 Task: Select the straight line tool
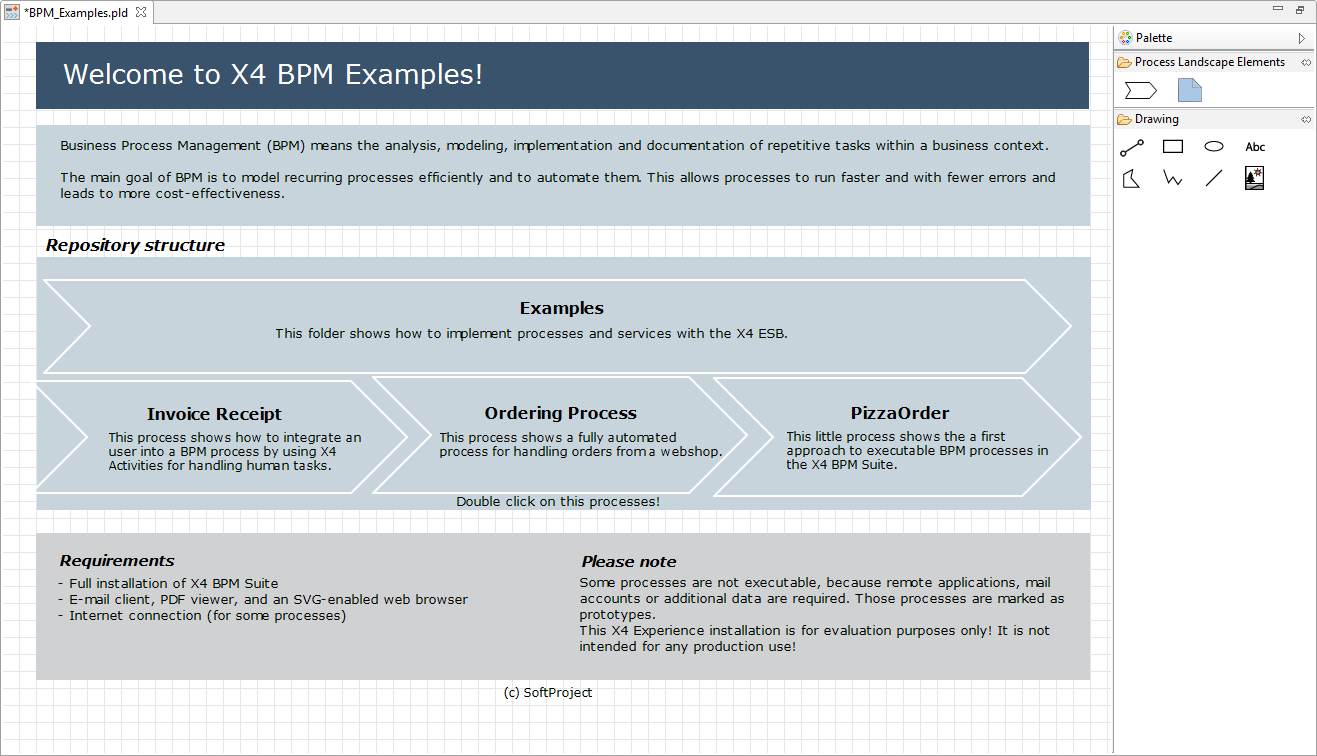click(x=1213, y=179)
